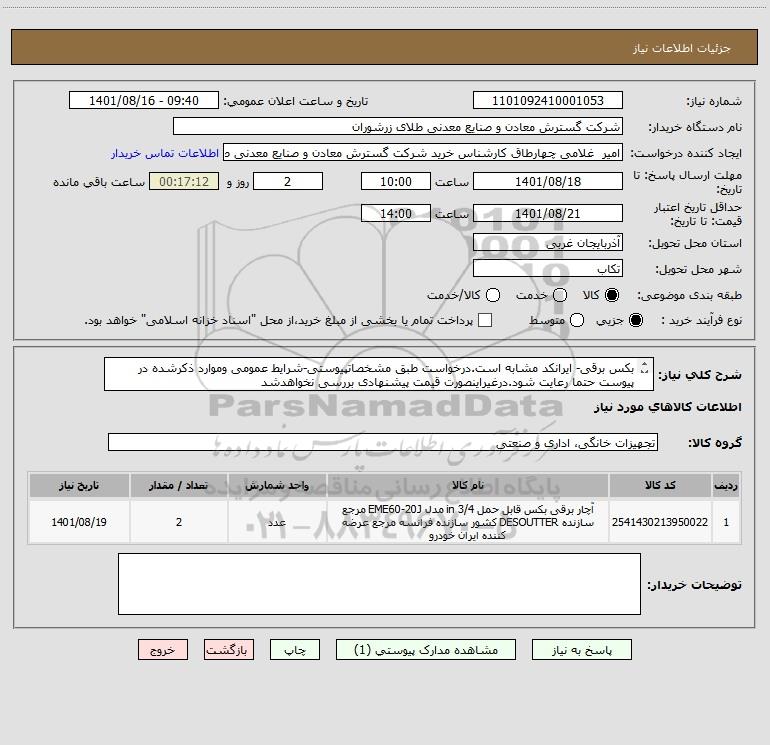The width and height of the screenshot is (770, 745).
Task: Click the public announcement date 1401/08/16 field
Action: pyautogui.click(x=144, y=100)
